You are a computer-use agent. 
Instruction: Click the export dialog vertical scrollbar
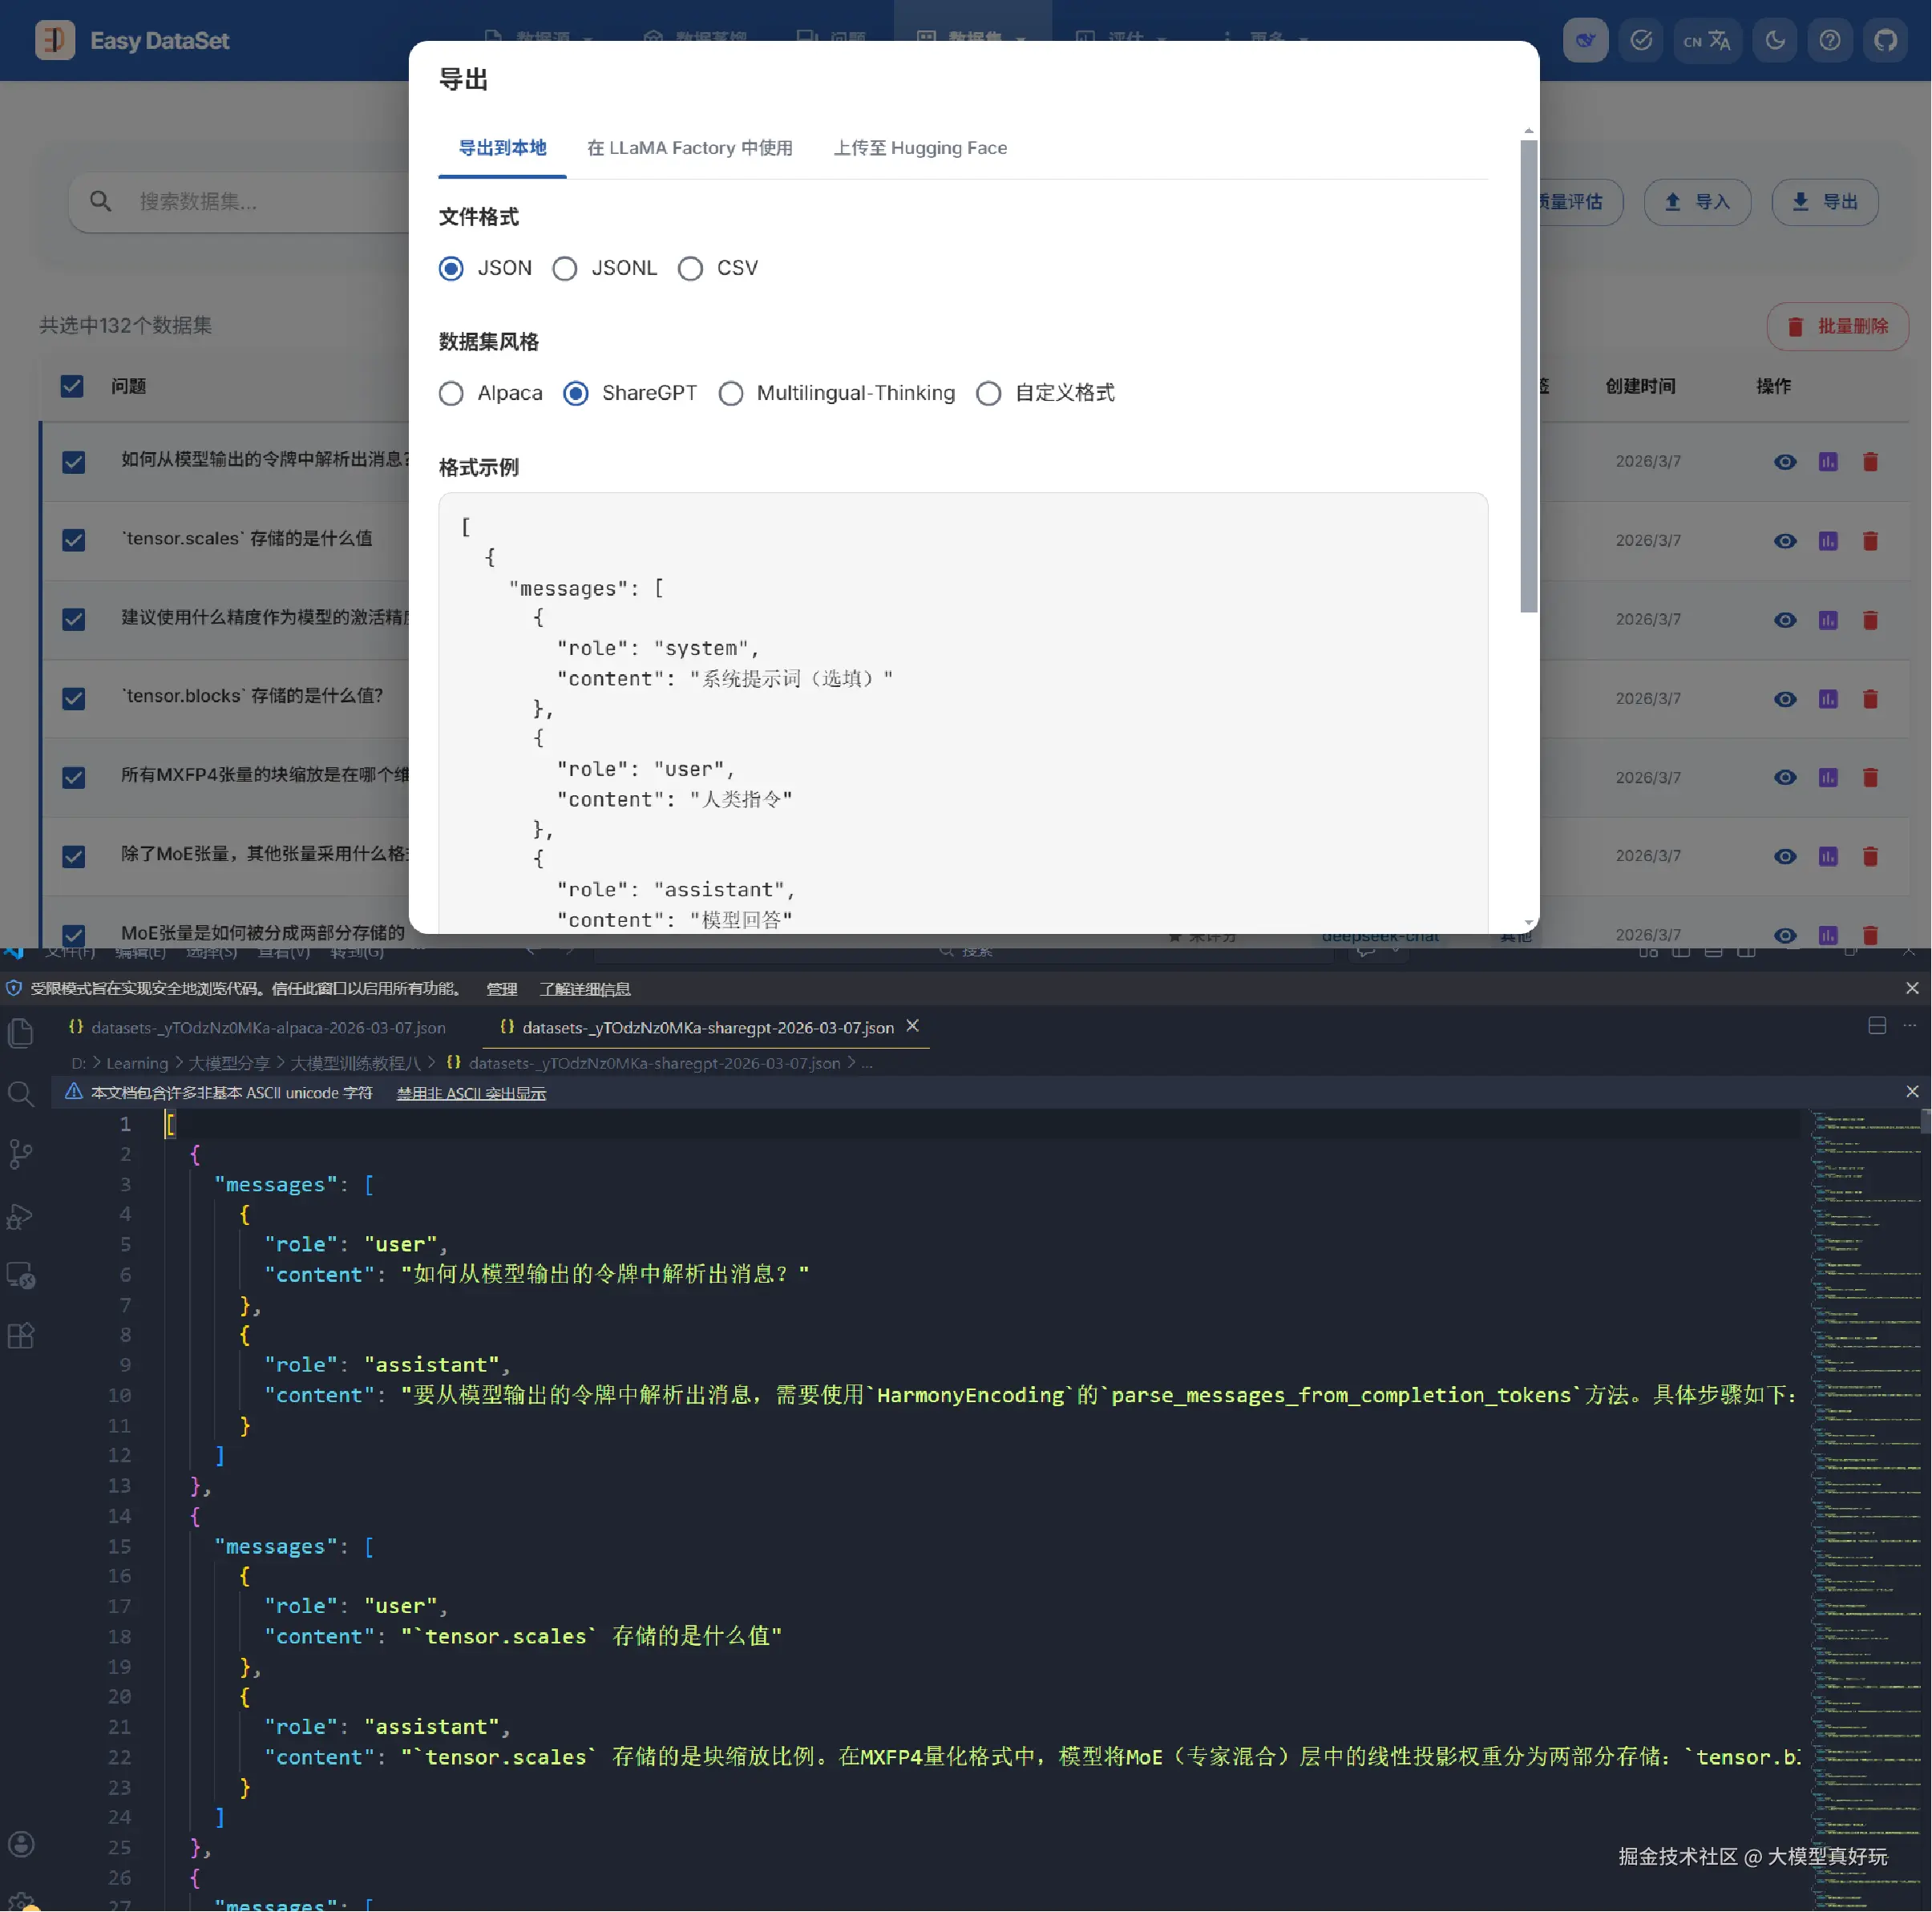(1528, 376)
